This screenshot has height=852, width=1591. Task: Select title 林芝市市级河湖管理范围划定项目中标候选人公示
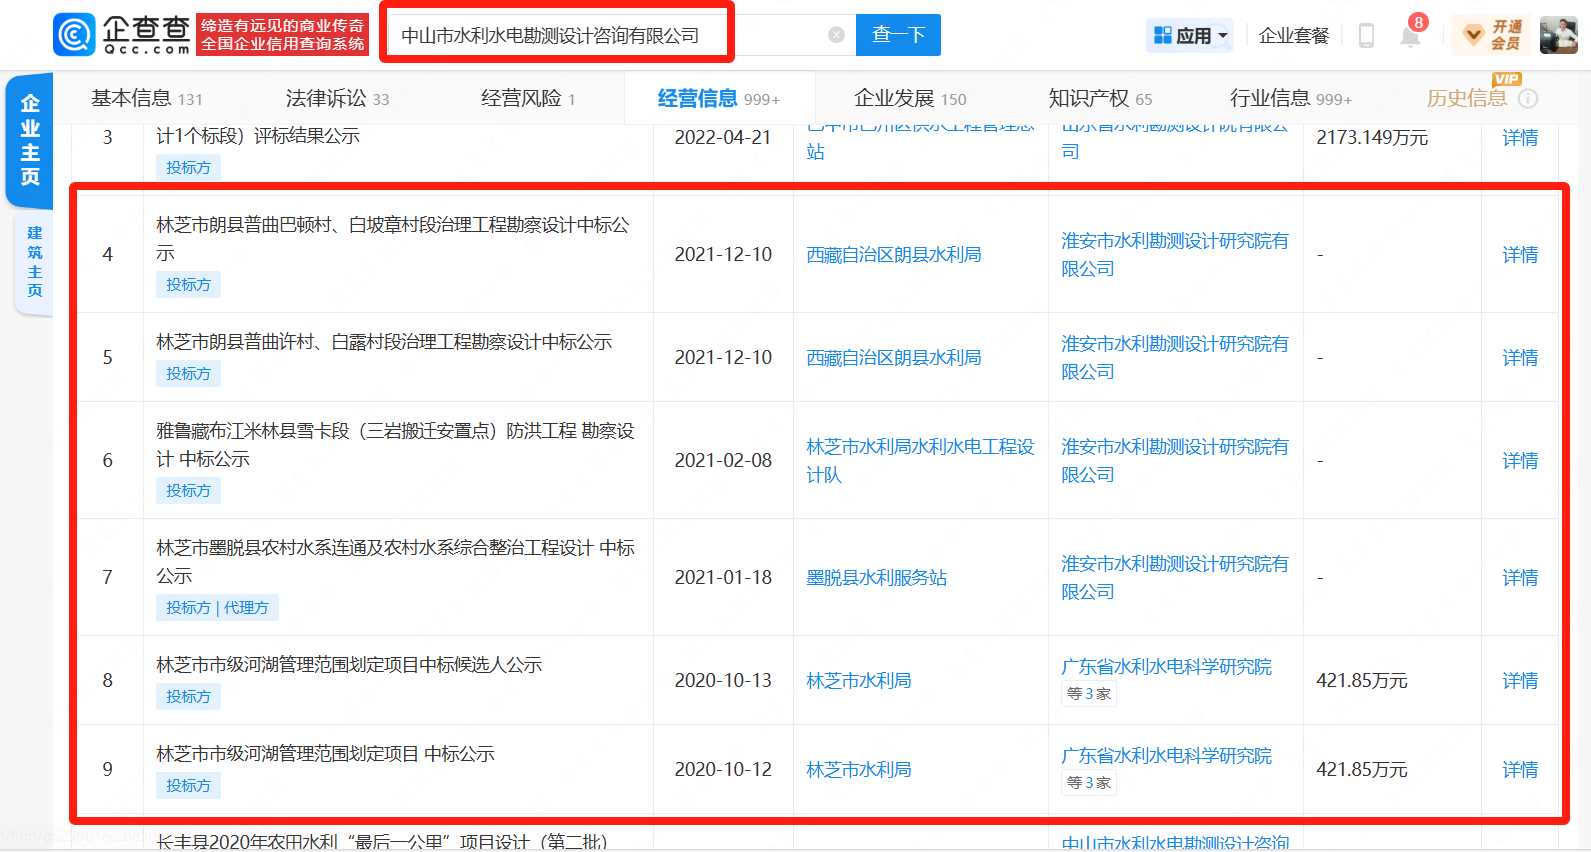[349, 664]
